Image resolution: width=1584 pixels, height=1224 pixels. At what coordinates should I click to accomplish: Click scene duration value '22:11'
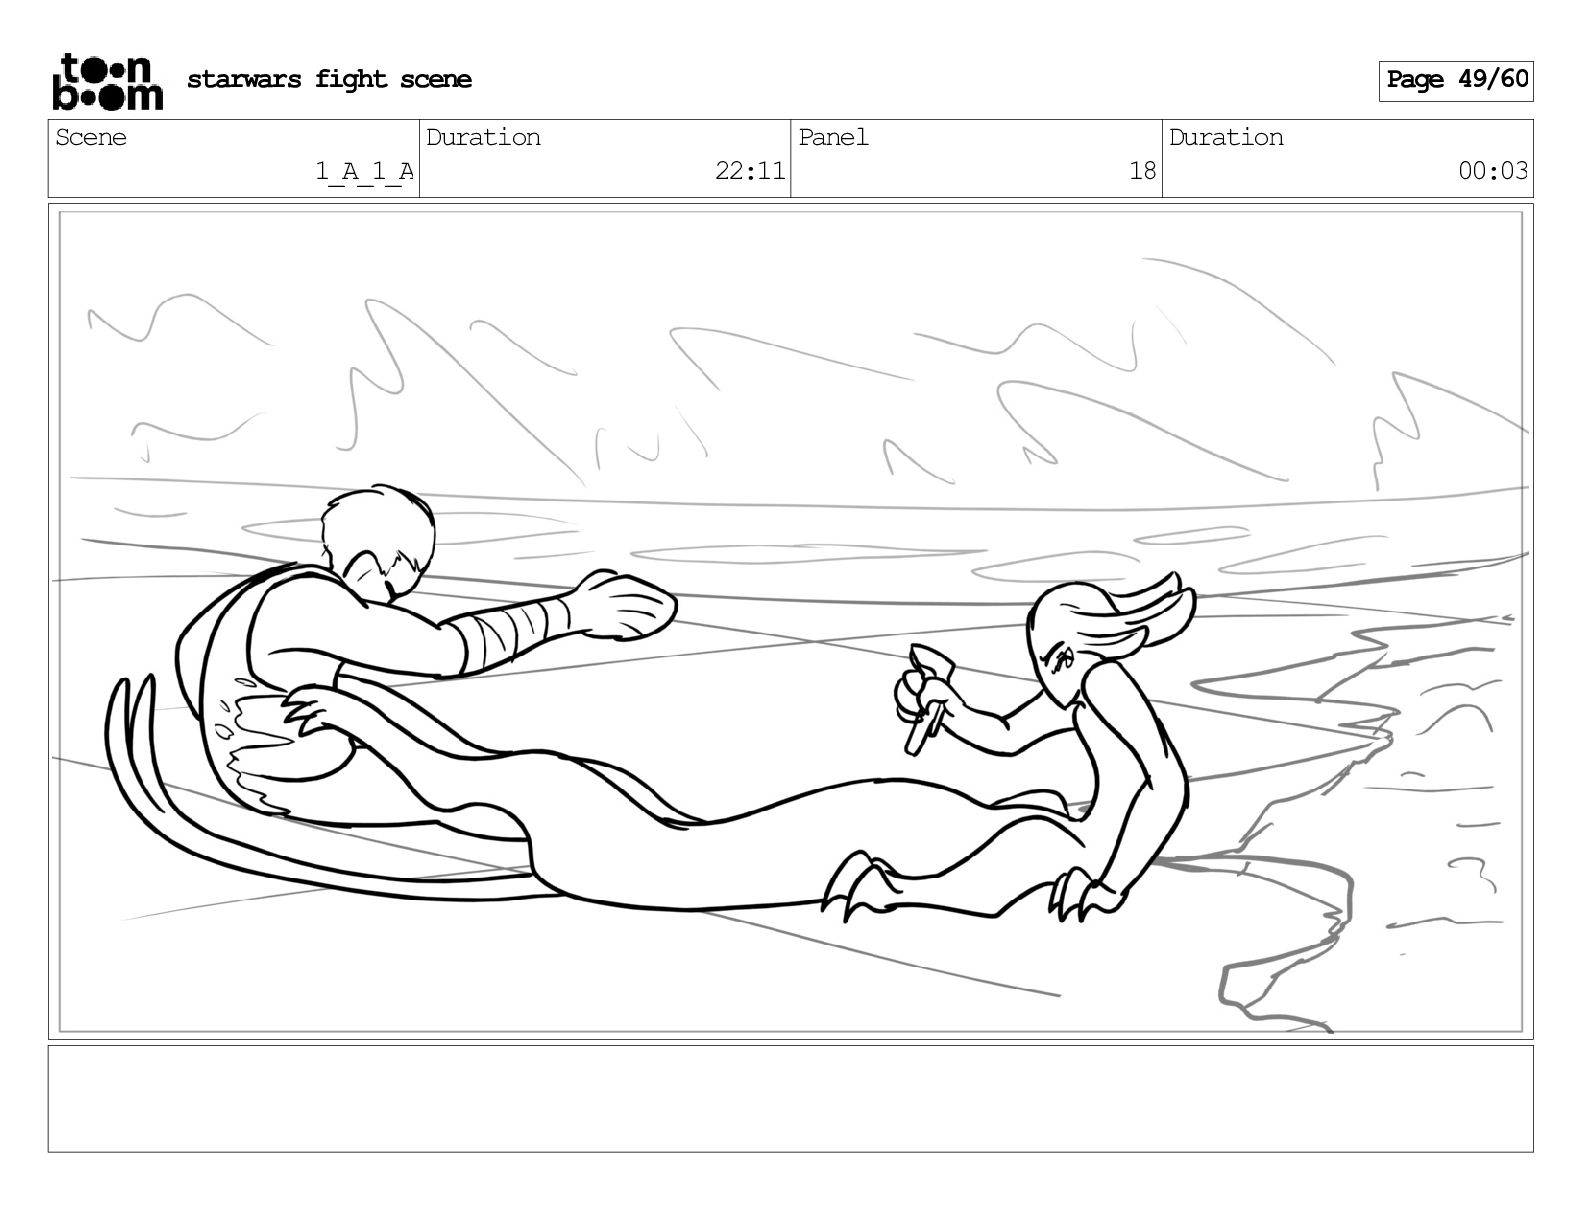pyautogui.click(x=750, y=171)
